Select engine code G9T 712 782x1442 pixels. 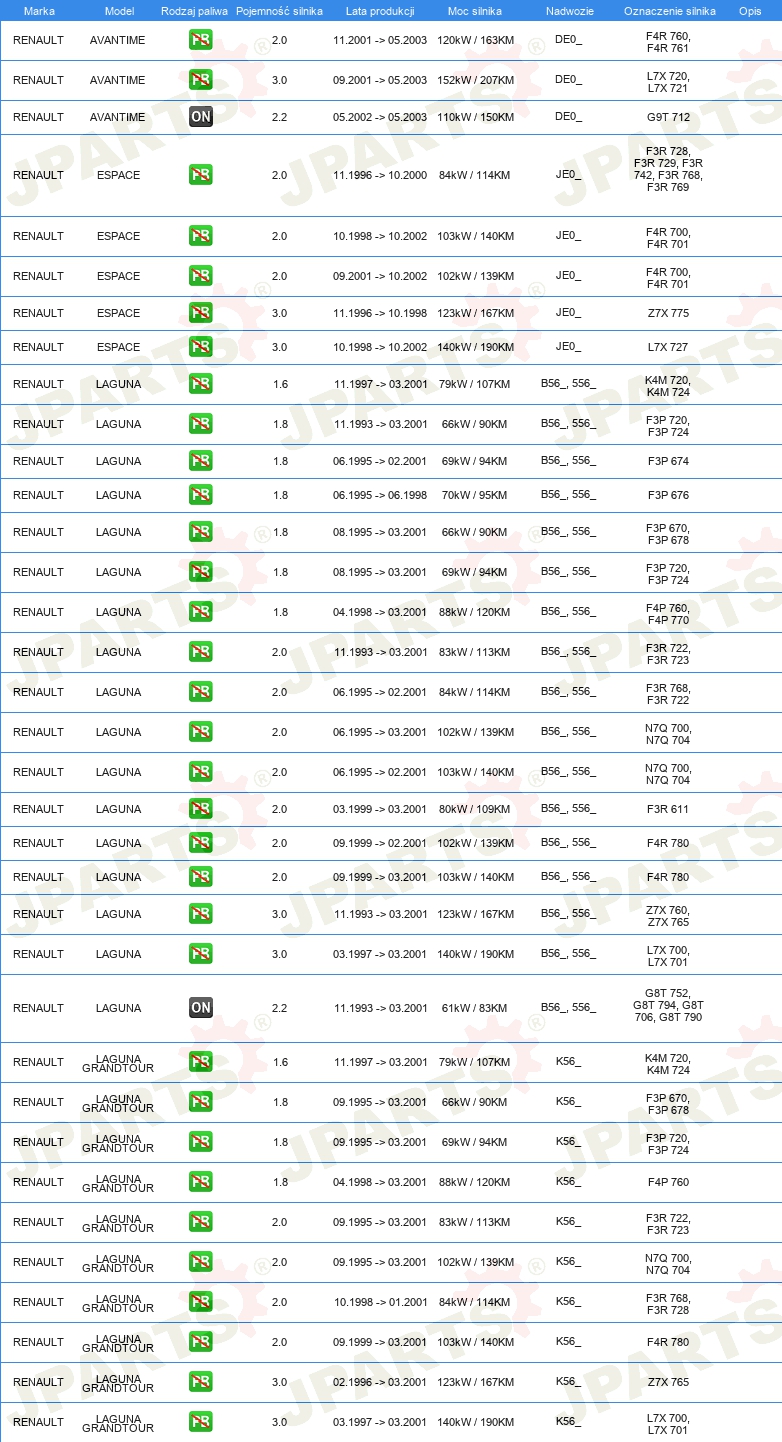[668, 117]
